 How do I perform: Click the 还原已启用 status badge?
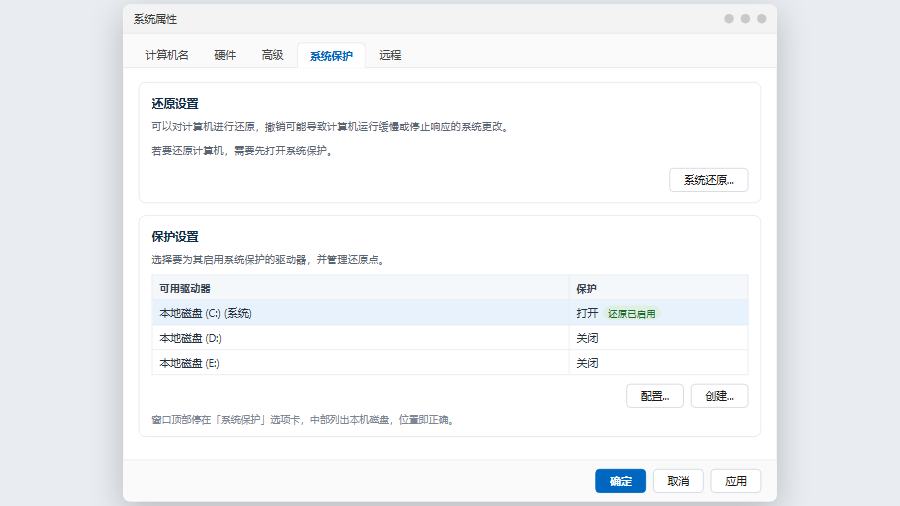point(631,314)
